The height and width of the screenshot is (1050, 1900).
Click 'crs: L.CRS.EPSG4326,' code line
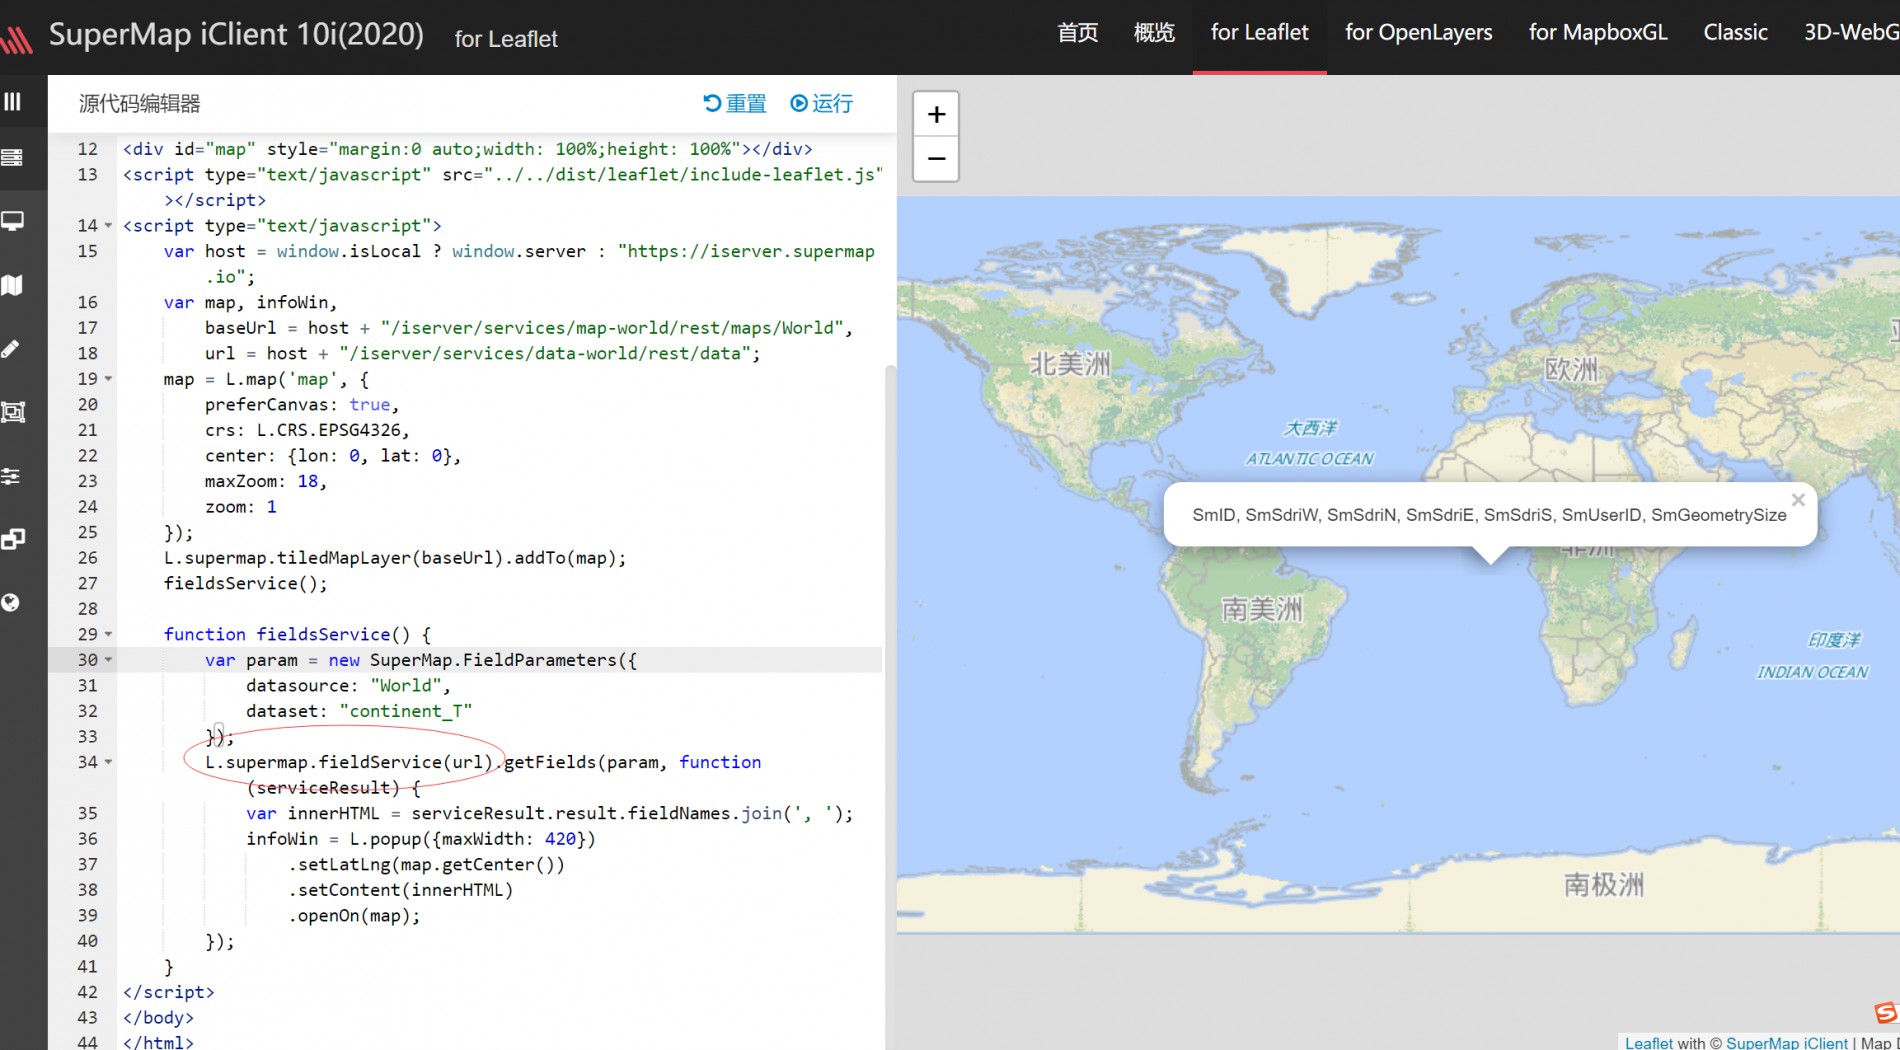(x=307, y=430)
